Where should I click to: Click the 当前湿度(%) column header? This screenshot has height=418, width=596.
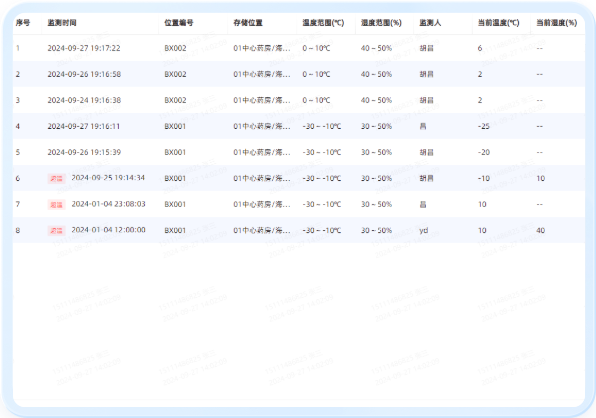click(556, 23)
